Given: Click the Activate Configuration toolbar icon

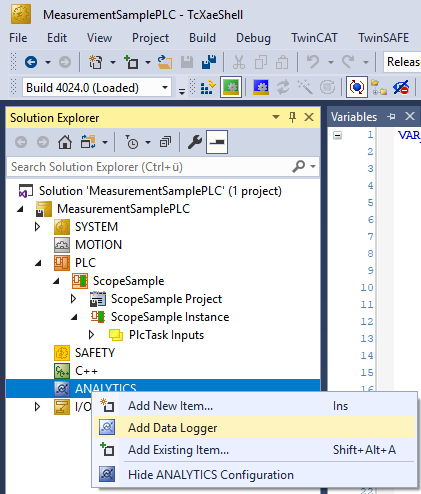Looking at the screenshot, I should point(208,88).
